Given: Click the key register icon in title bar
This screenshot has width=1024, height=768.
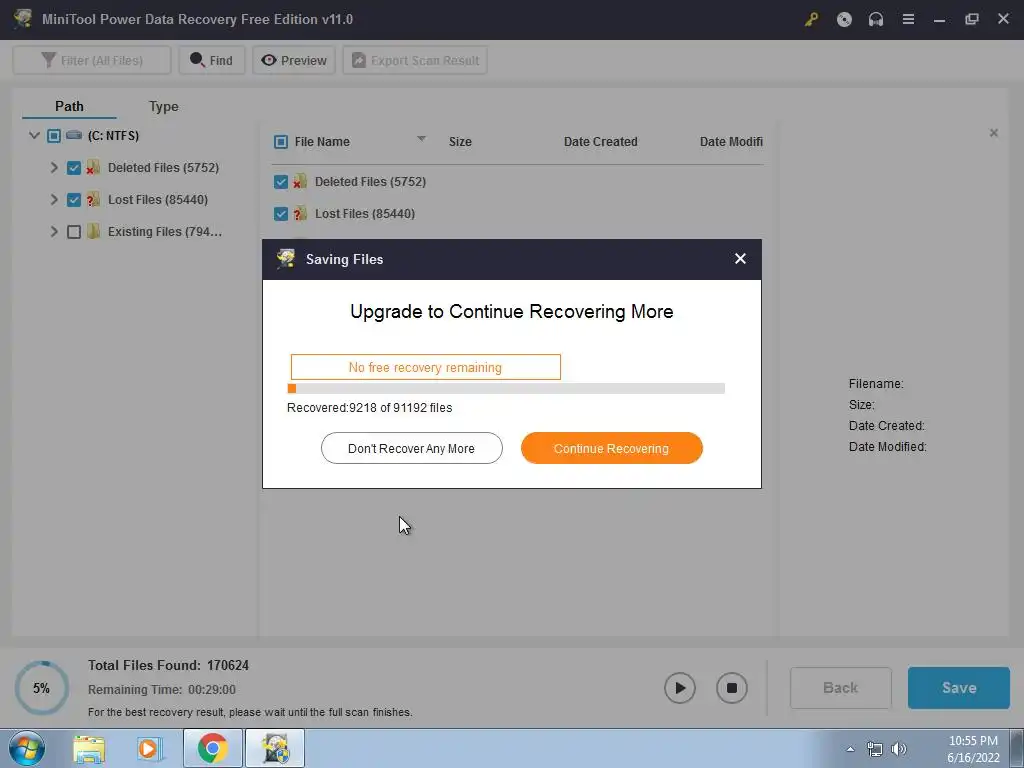Looking at the screenshot, I should 811,20.
